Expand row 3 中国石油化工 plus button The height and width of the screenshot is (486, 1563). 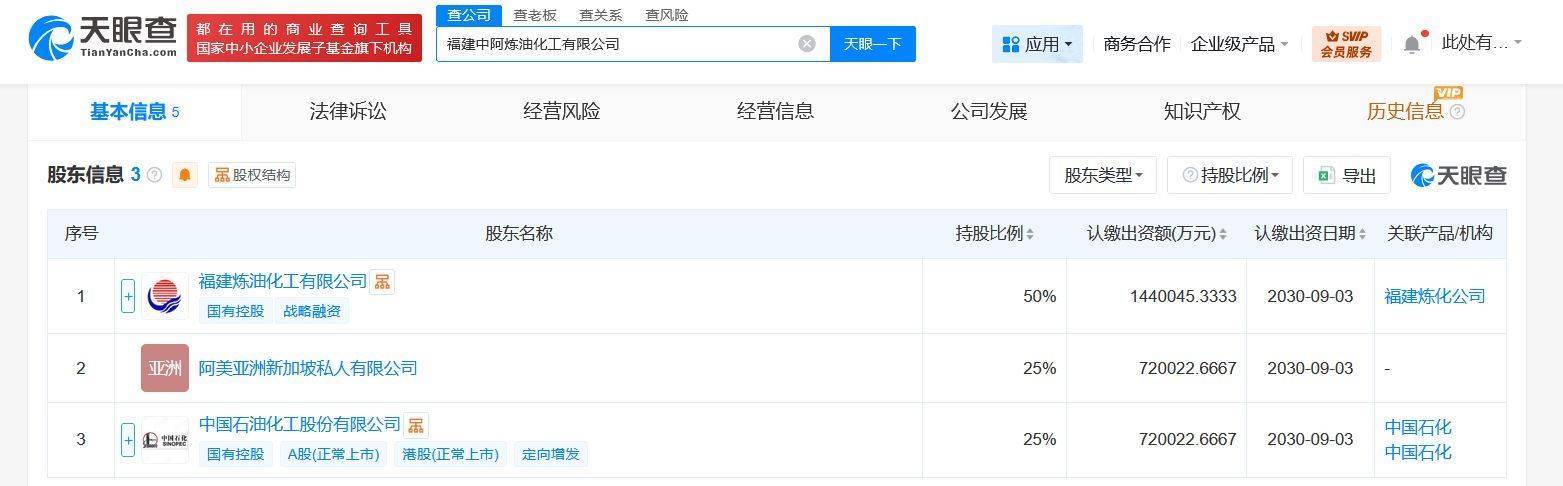pyautogui.click(x=128, y=440)
